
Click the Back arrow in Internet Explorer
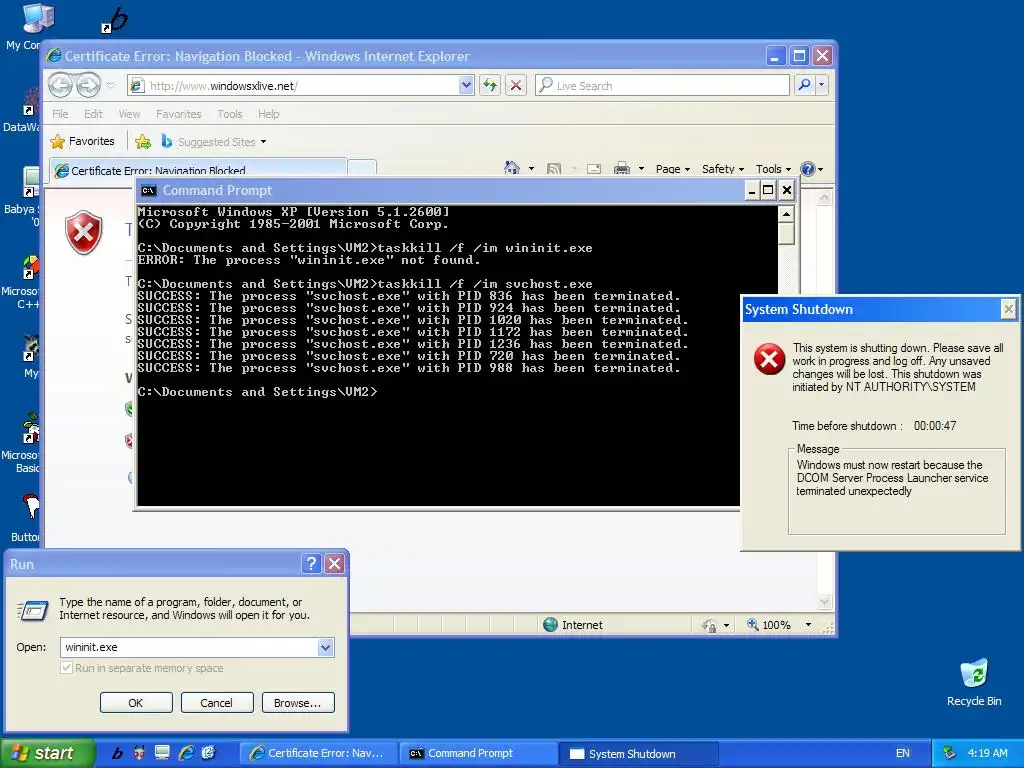(60, 85)
